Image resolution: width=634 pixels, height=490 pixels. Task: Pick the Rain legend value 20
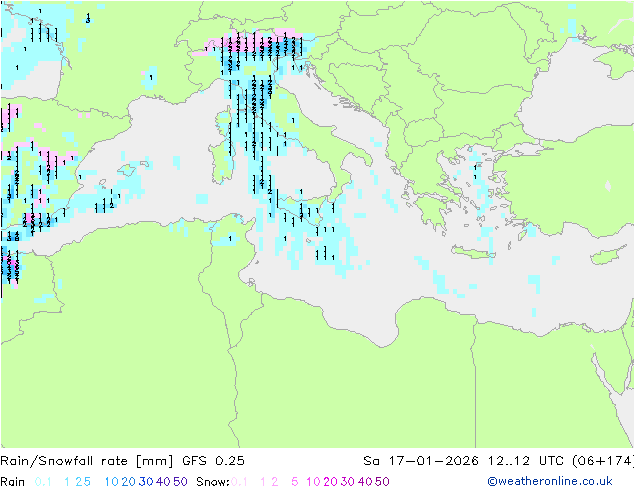pos(128,482)
